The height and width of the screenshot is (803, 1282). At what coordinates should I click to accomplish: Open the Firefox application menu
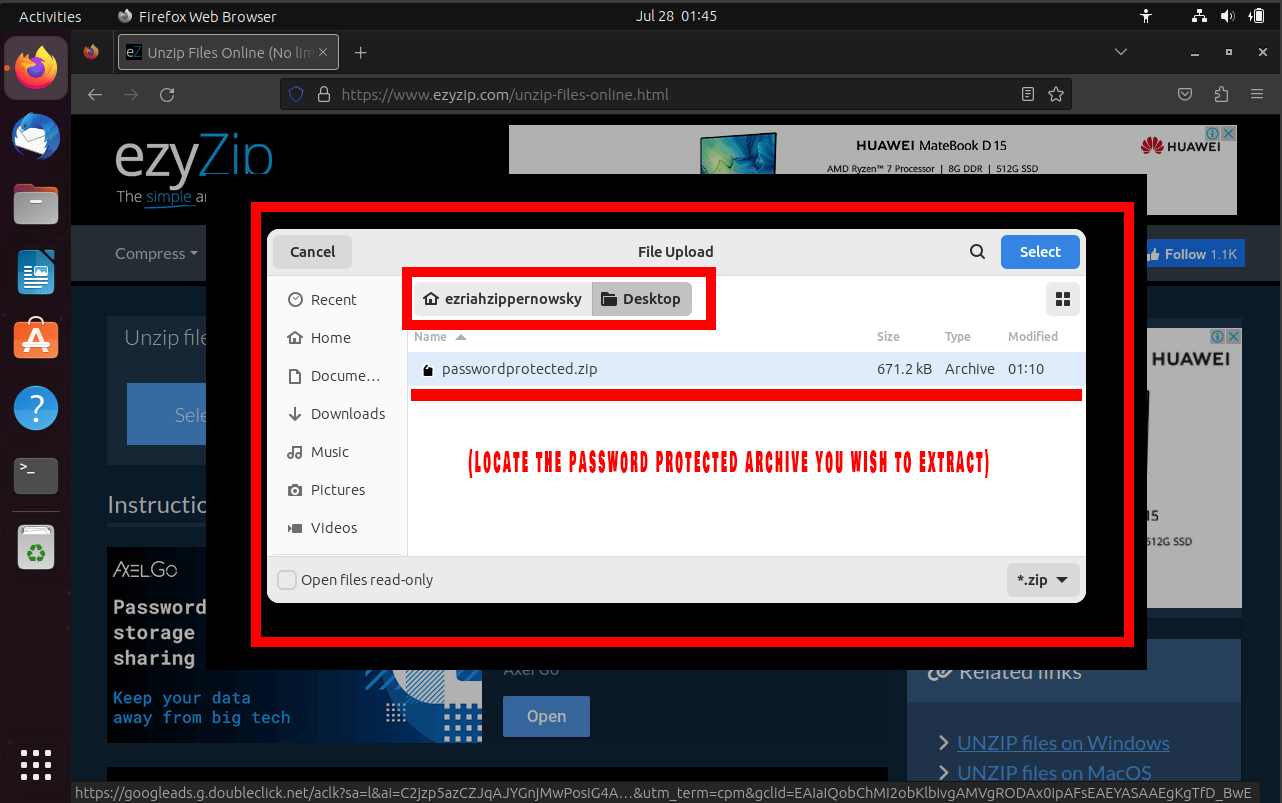tap(1257, 93)
